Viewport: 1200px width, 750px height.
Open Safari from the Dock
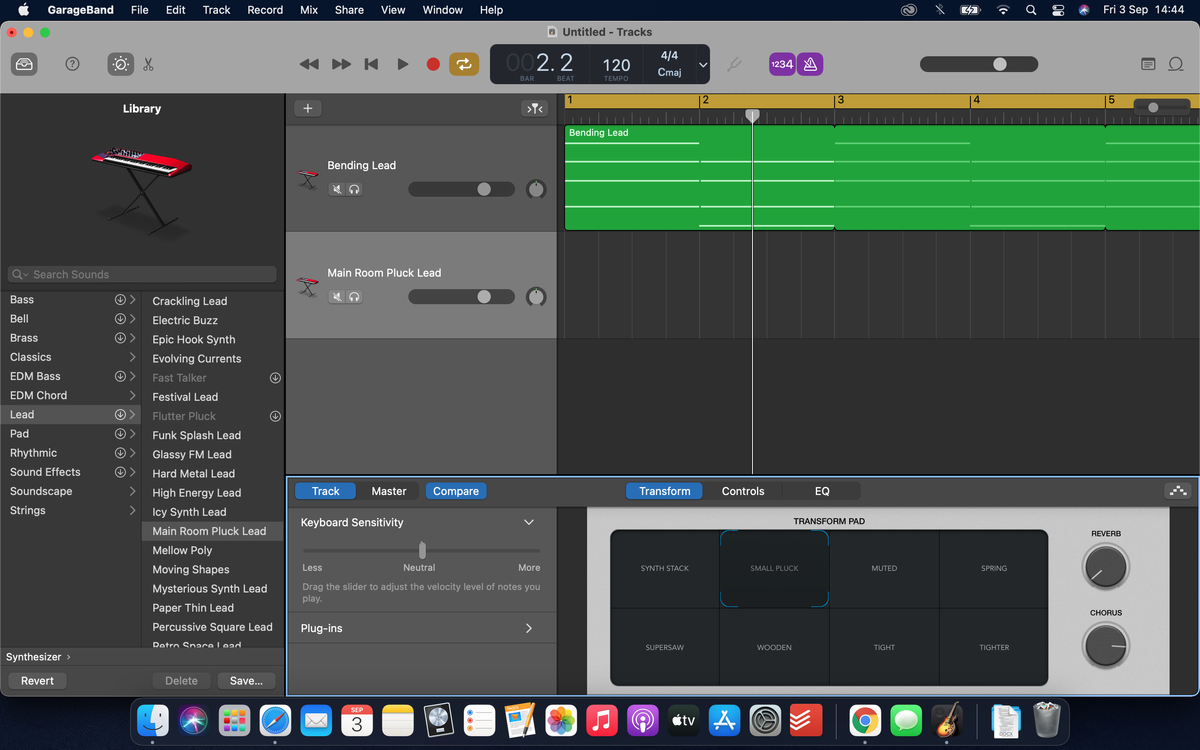click(275, 719)
